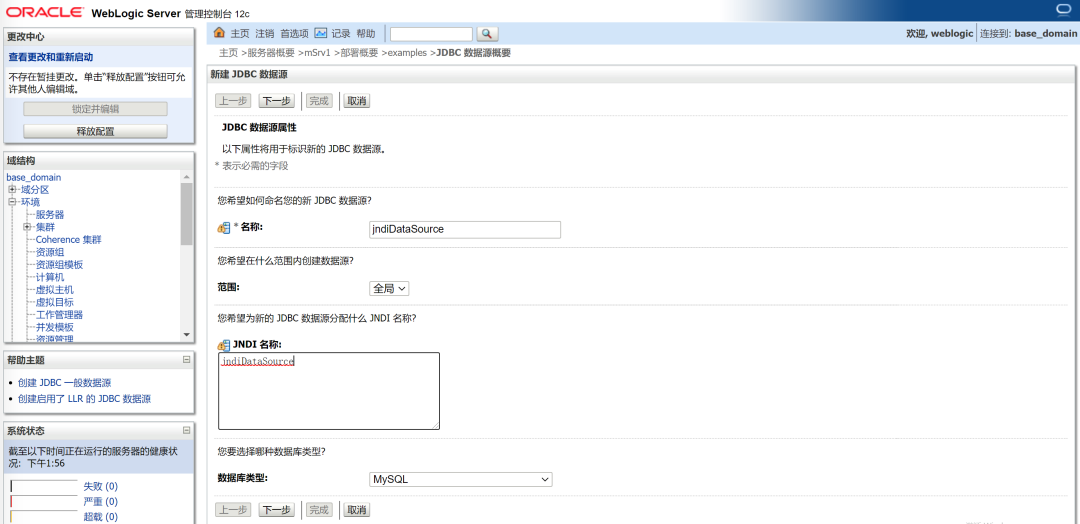Image resolution: width=1080 pixels, height=524 pixels.
Task: Select 并发模板 tree item
Action: pyautogui.click(x=55, y=327)
